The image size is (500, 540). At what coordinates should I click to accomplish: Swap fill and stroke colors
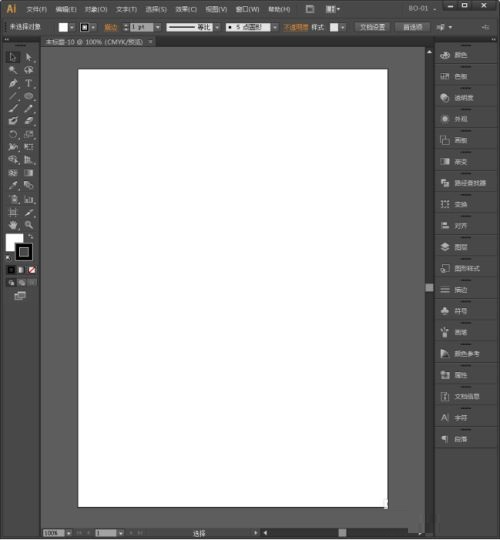click(31, 236)
